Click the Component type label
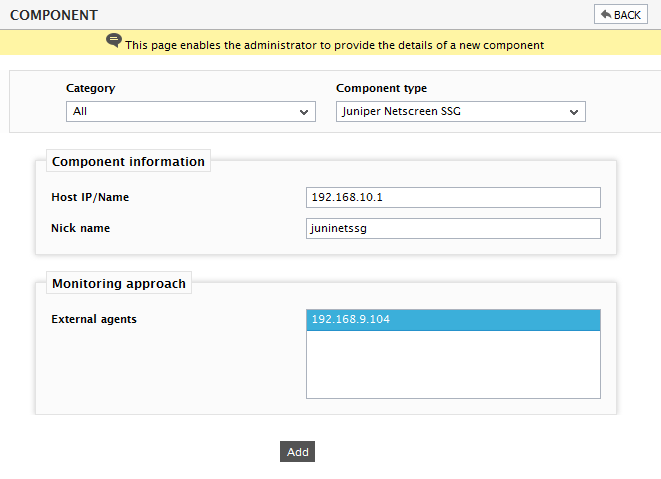The width and height of the screenshot is (661, 479). tap(382, 88)
